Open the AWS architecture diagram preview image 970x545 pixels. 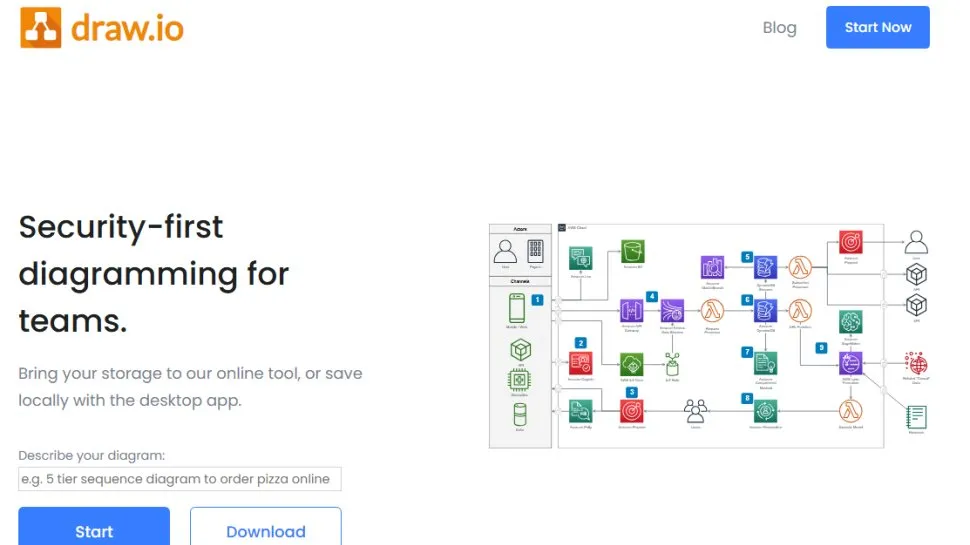[x=710, y=336]
